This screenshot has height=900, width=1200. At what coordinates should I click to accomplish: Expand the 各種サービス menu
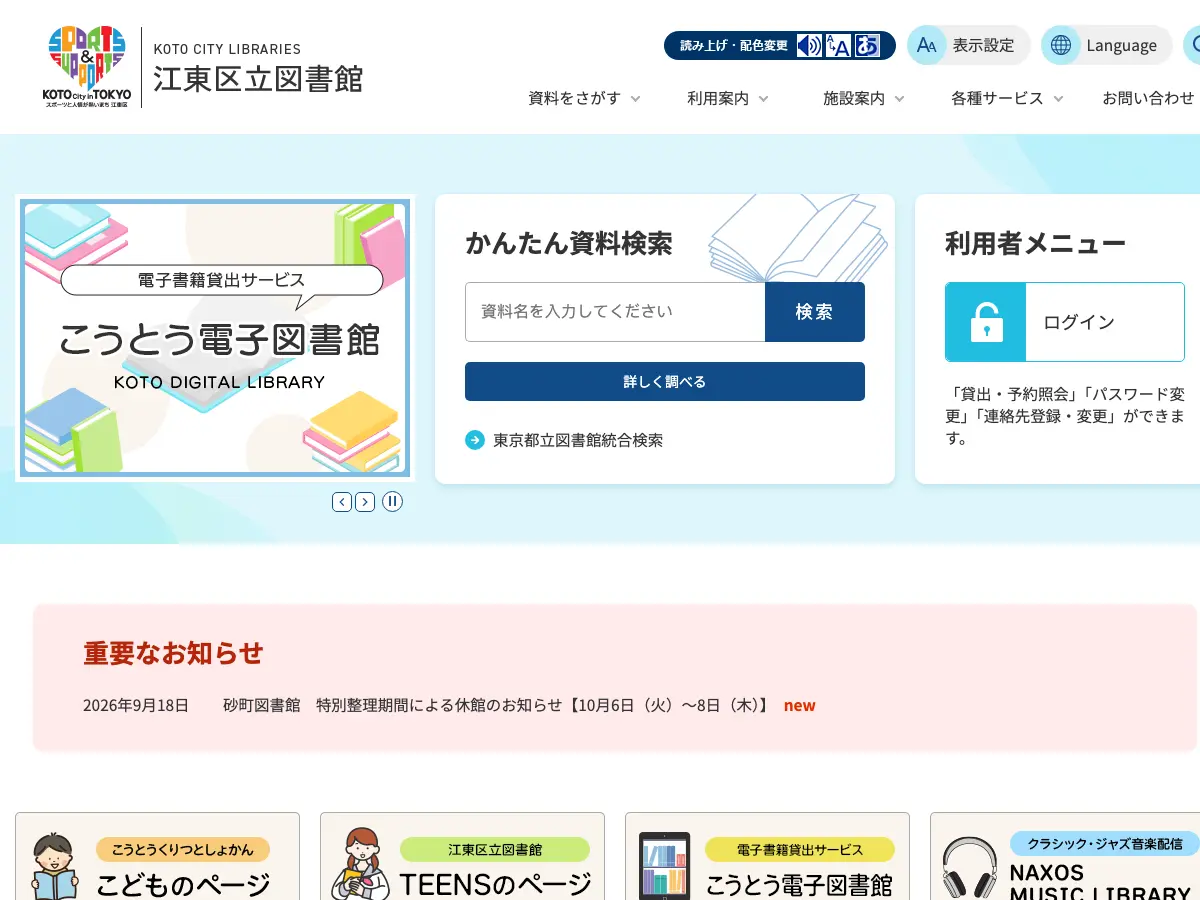pos(1007,98)
